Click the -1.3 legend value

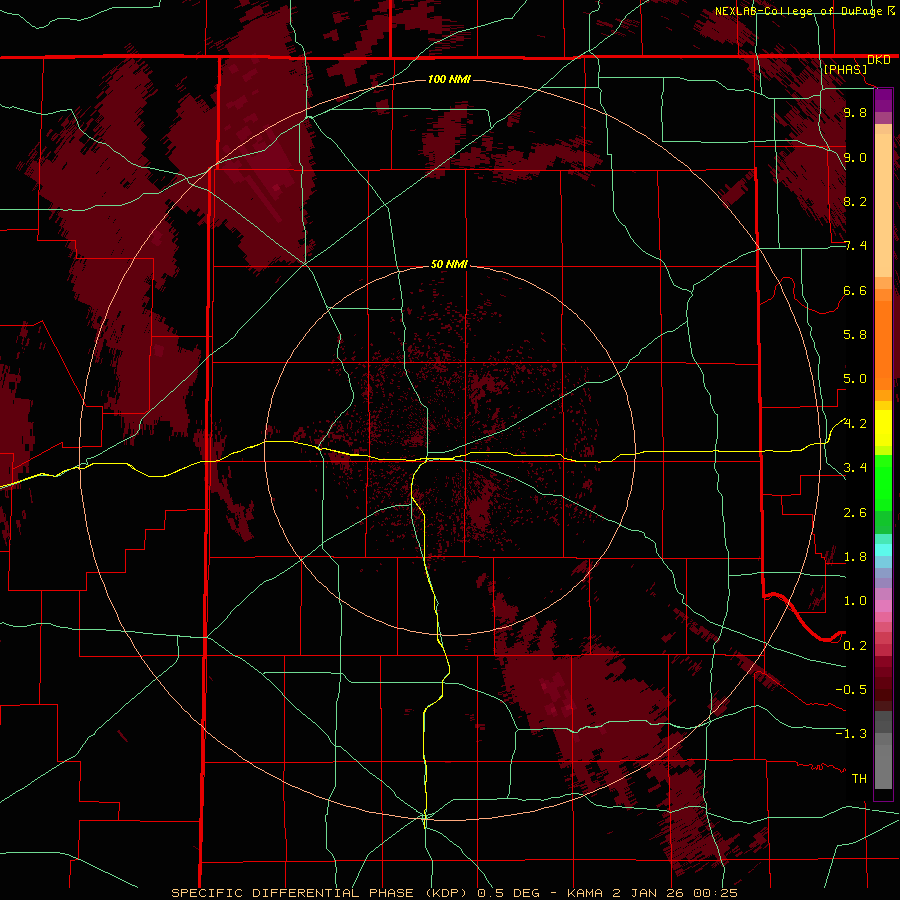(x=851, y=734)
